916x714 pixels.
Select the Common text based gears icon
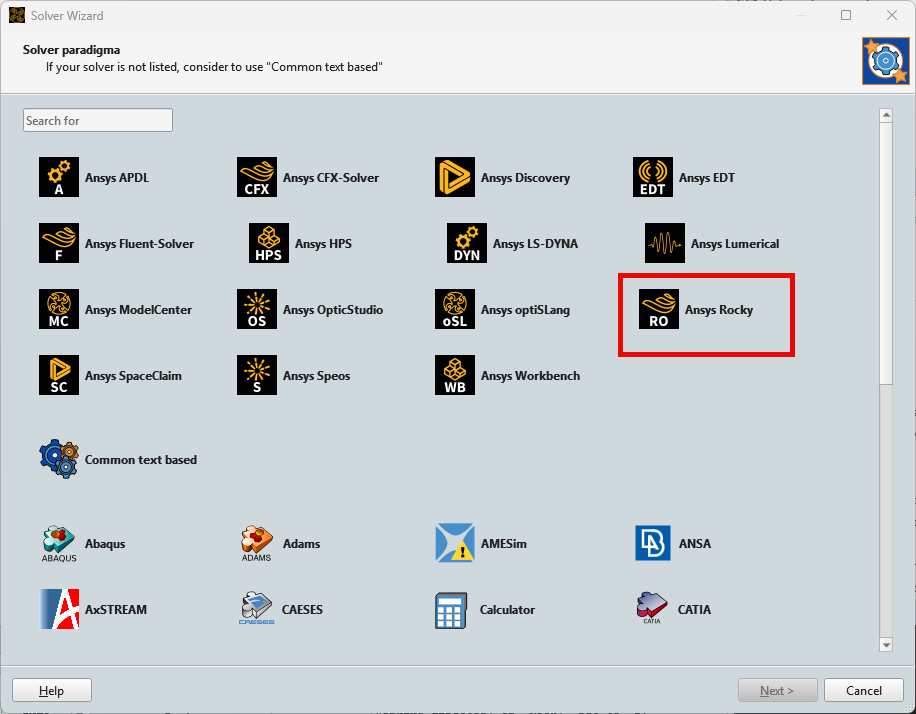pos(59,459)
